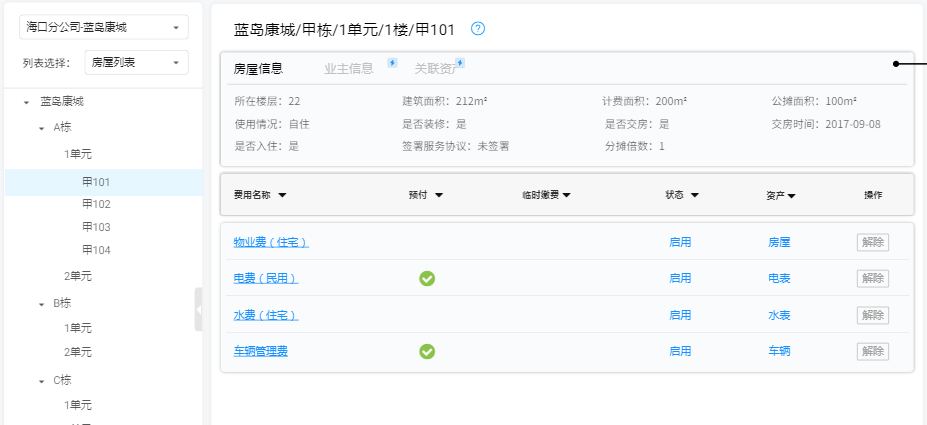Collapse the sidebar using the splitter handle

[198, 309]
